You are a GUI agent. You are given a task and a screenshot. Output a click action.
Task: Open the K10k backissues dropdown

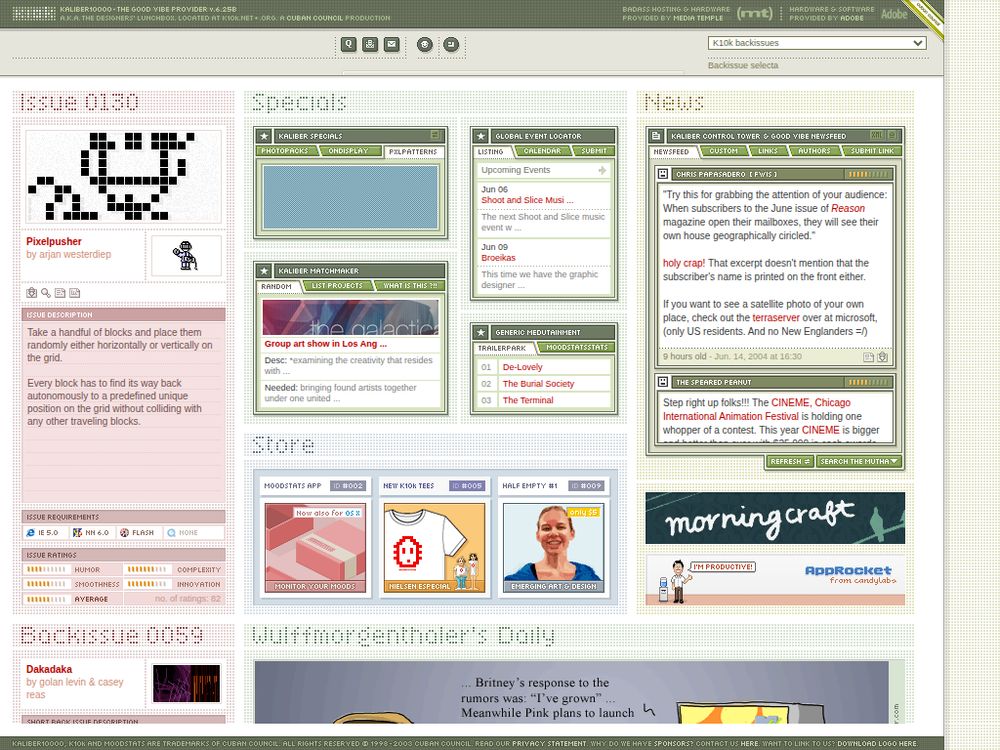pyautogui.click(x=817, y=43)
